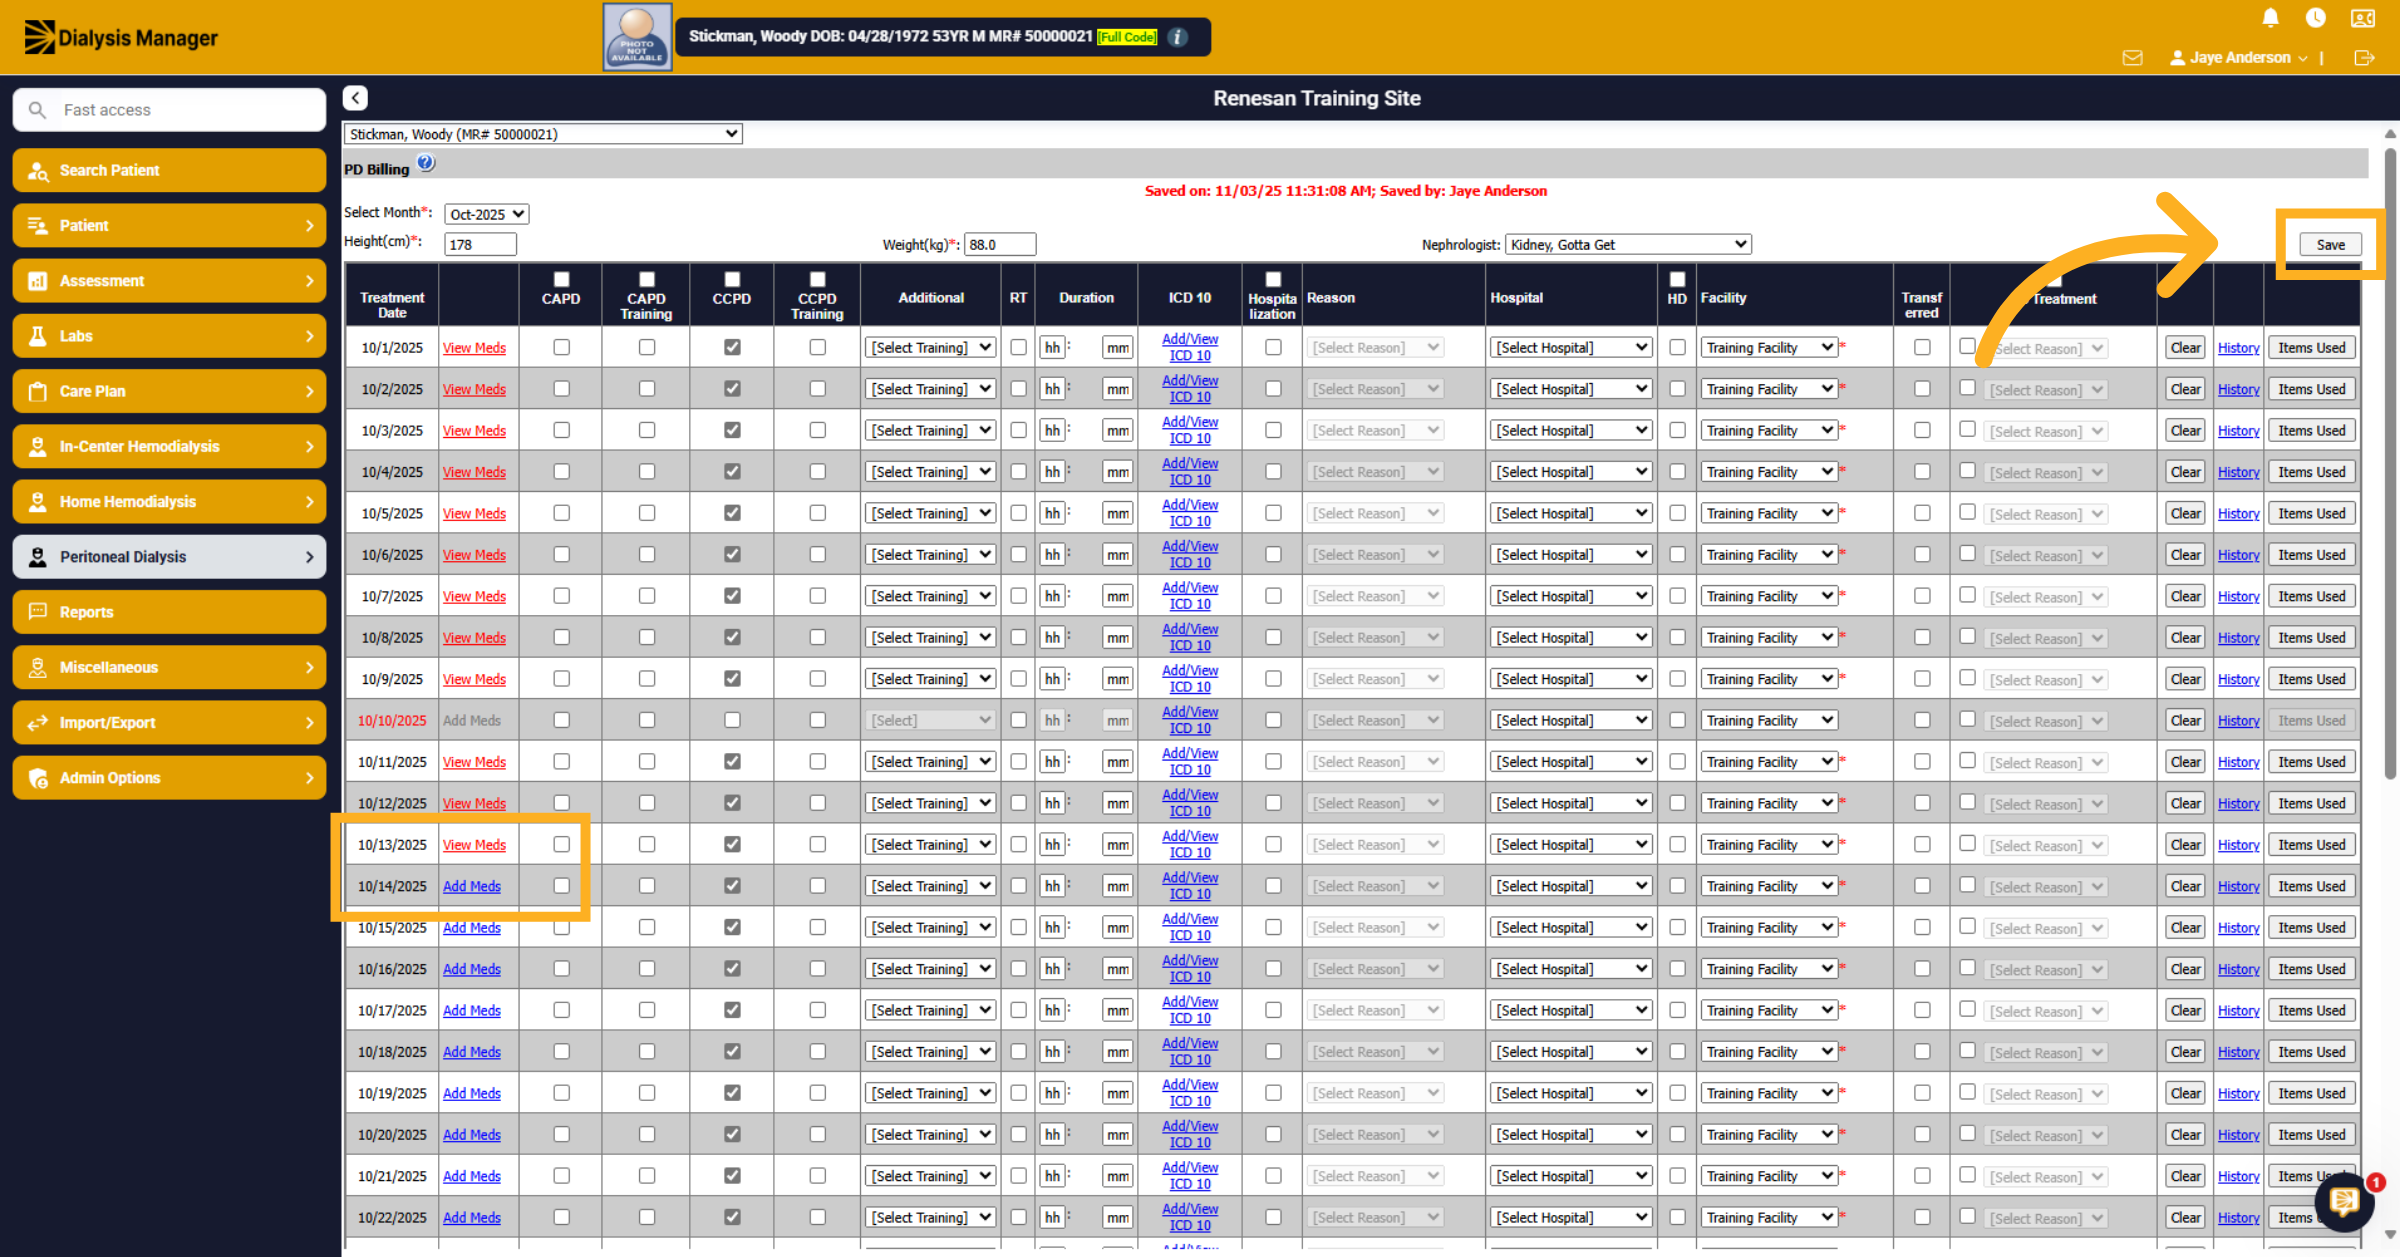Click the Dialysis Manager logo
Image resolution: width=2400 pixels, height=1257 pixels.
pos(121,38)
